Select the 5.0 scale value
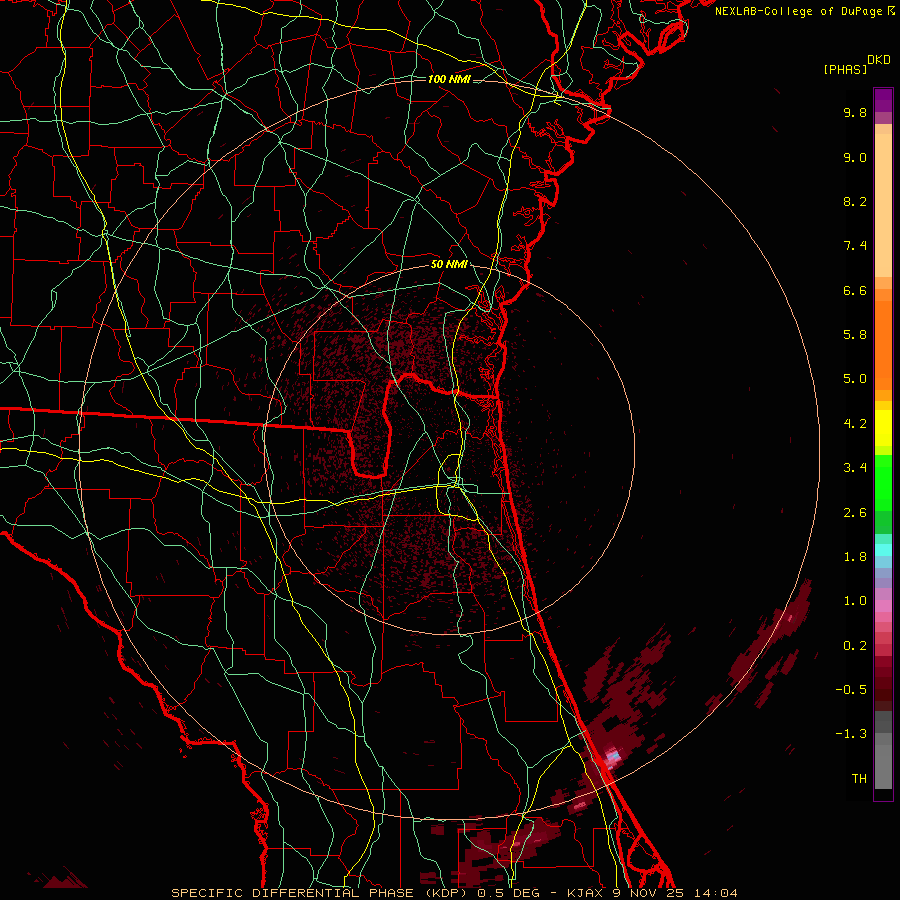The image size is (900, 900). pyautogui.click(x=855, y=379)
